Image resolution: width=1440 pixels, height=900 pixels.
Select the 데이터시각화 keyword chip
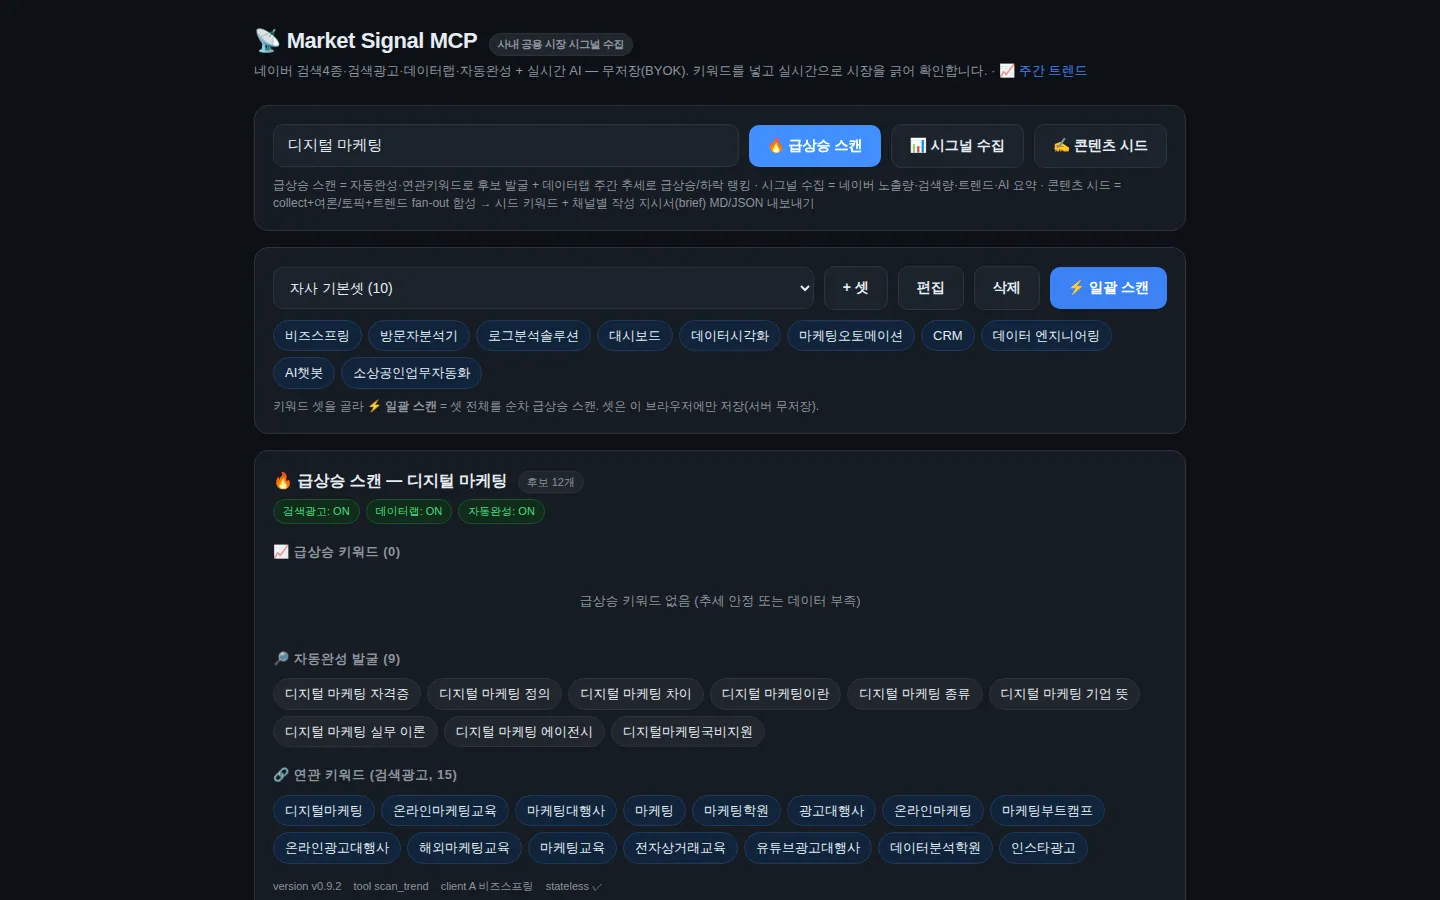tap(730, 336)
